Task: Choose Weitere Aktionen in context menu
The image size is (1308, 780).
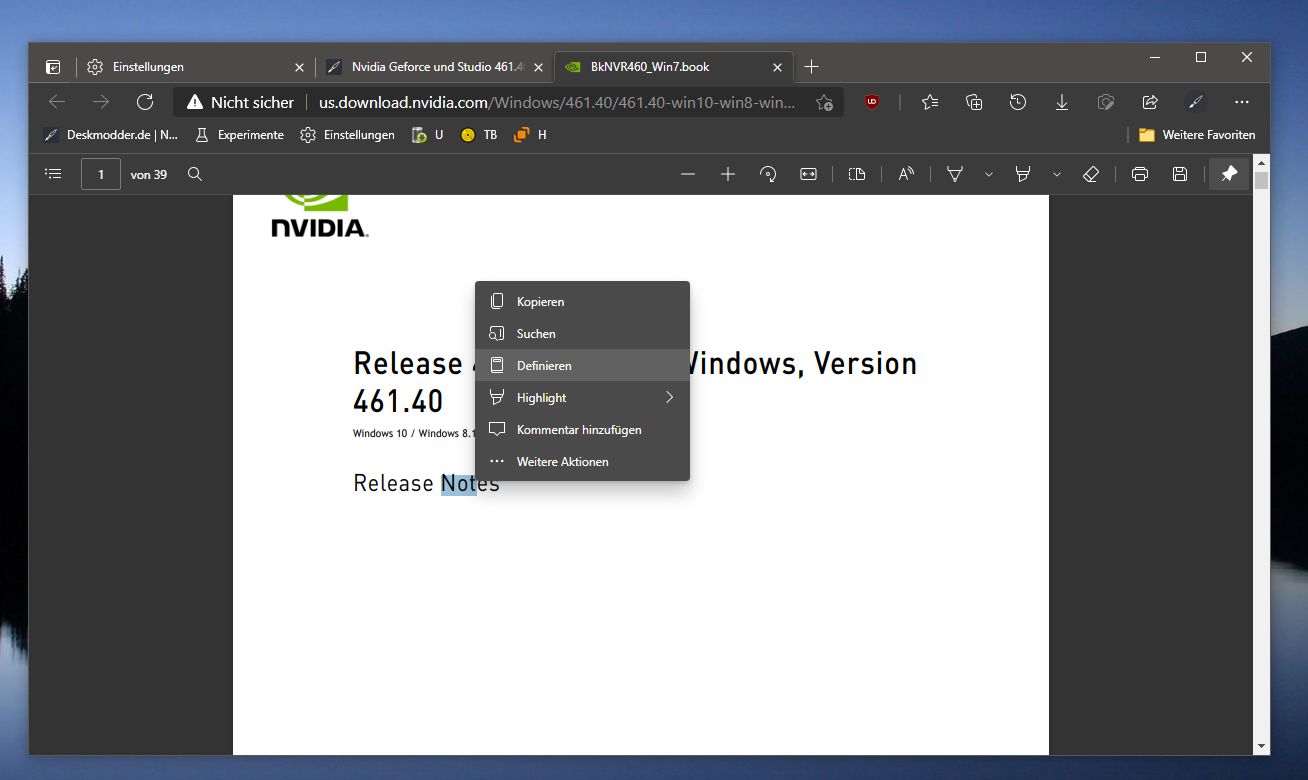Action: point(582,462)
